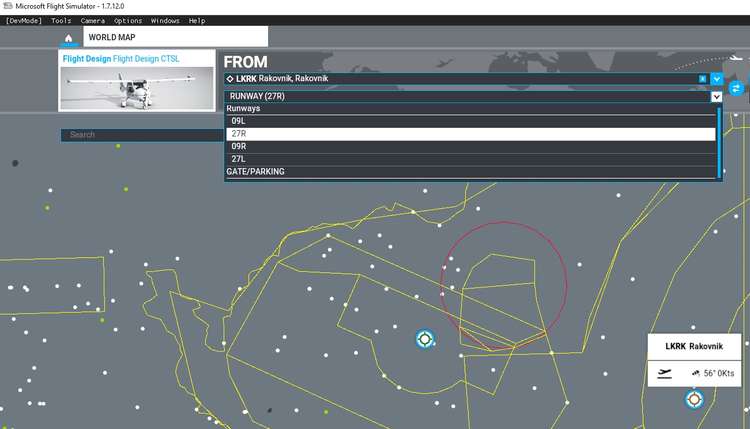The width and height of the screenshot is (750, 429).
Task: Click the Runways section header
Action: coord(243,109)
